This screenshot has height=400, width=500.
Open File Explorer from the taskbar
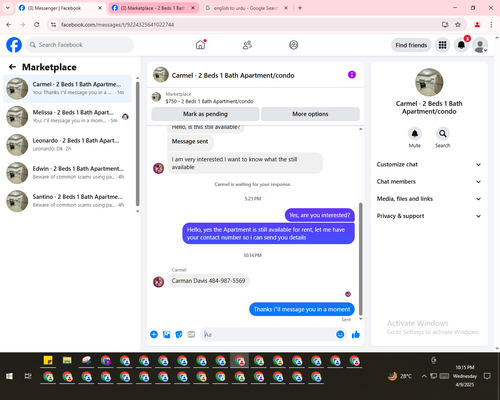pyautogui.click(x=67, y=360)
